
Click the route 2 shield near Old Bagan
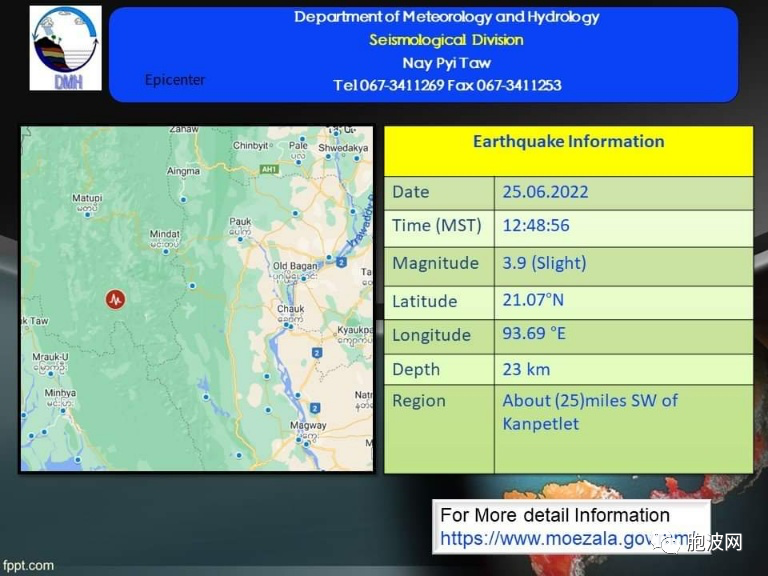(341, 263)
